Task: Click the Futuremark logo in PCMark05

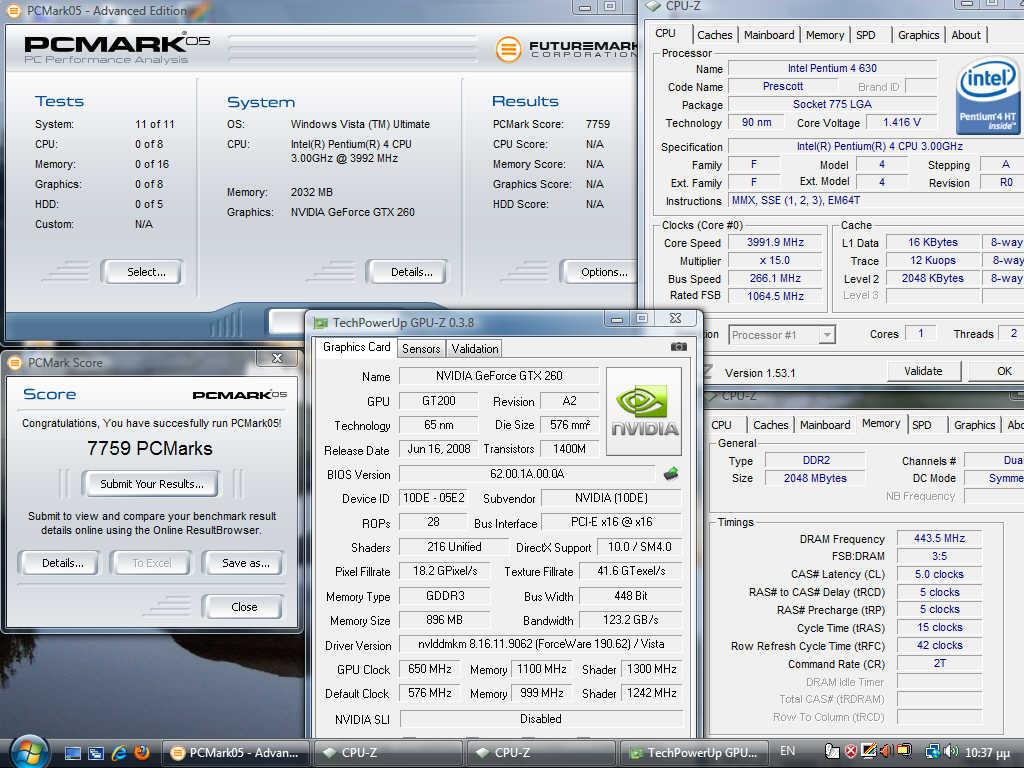Action: 566,49
